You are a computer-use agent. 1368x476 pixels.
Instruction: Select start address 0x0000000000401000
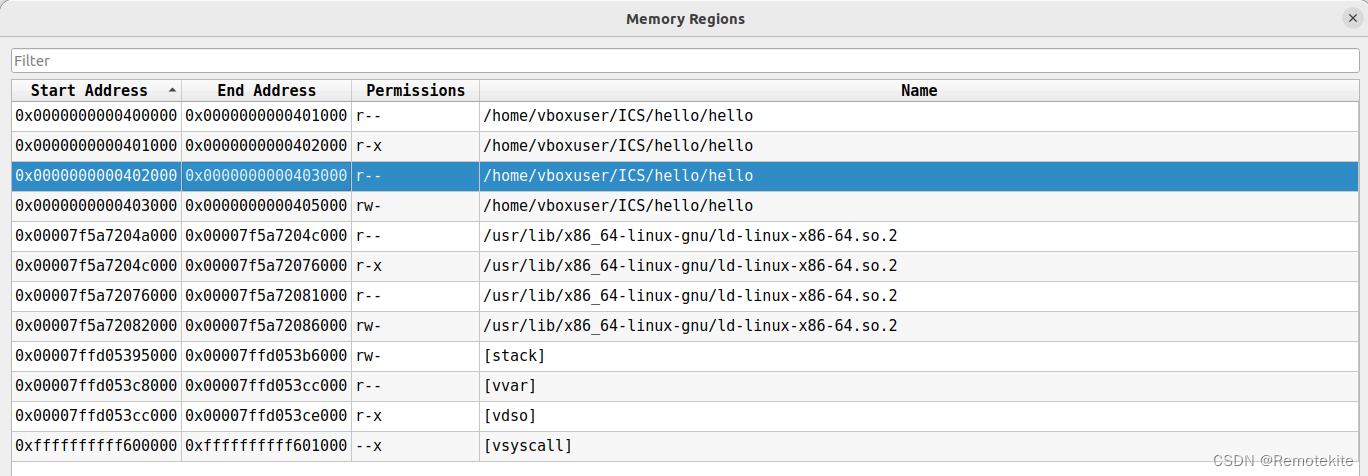click(x=96, y=146)
